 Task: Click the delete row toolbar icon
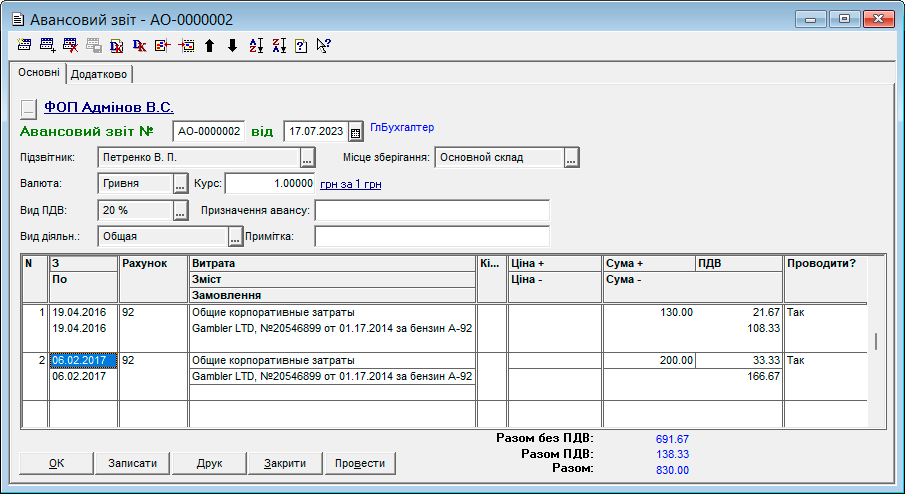coord(70,45)
